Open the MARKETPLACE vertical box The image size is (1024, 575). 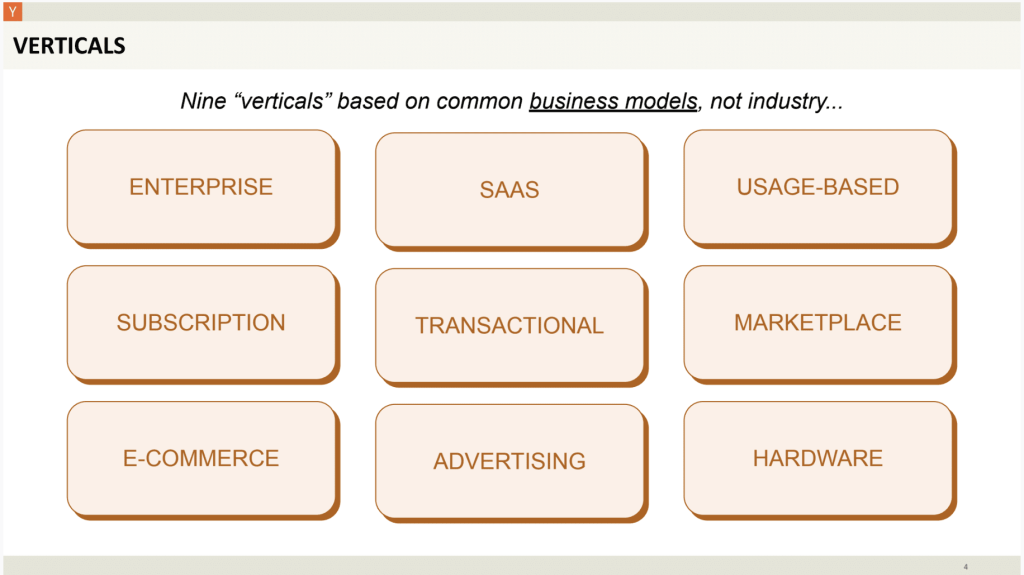pyautogui.click(x=820, y=324)
